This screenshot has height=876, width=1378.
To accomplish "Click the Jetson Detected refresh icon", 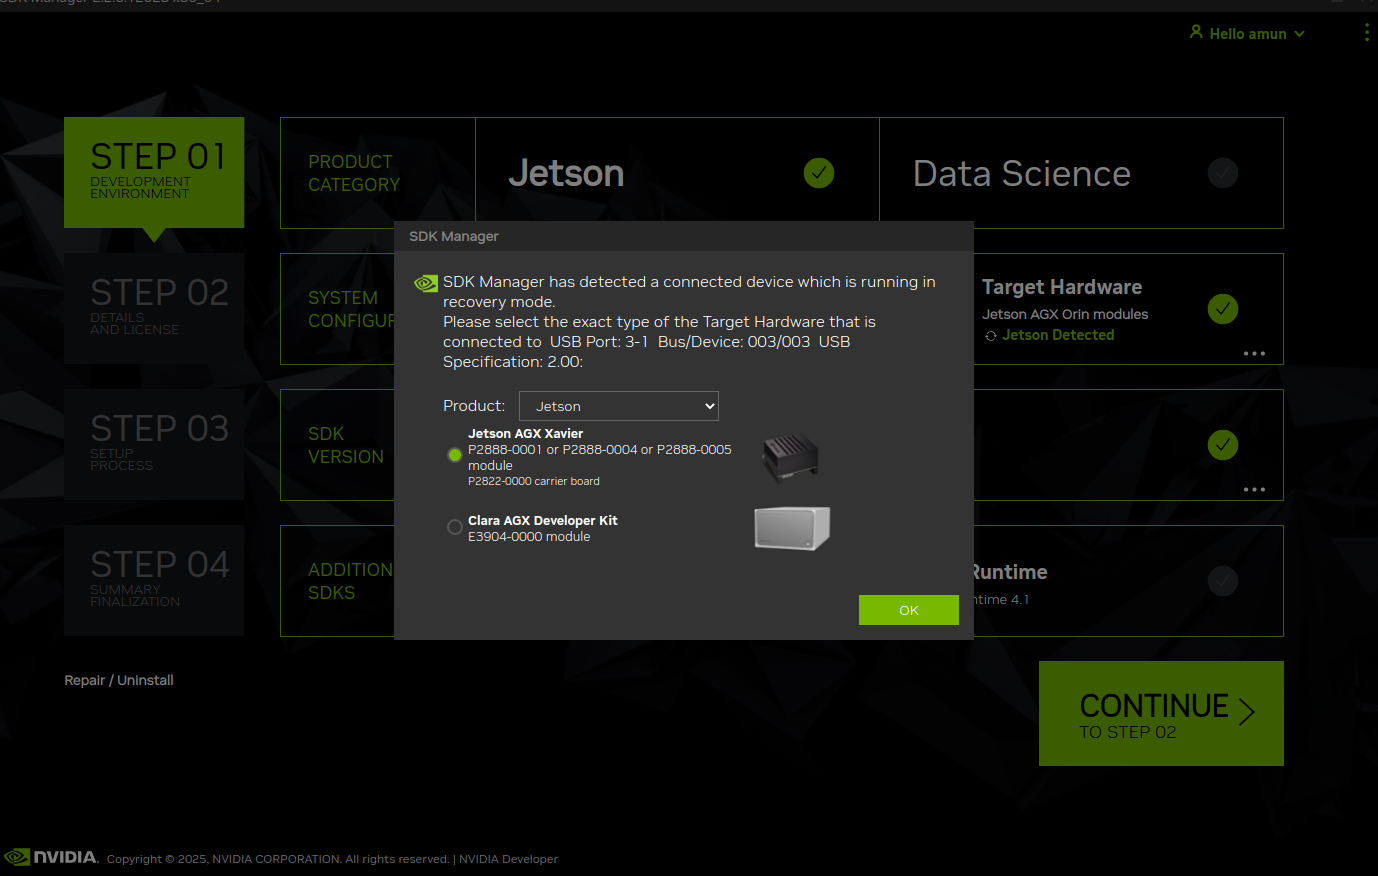I will click(991, 336).
